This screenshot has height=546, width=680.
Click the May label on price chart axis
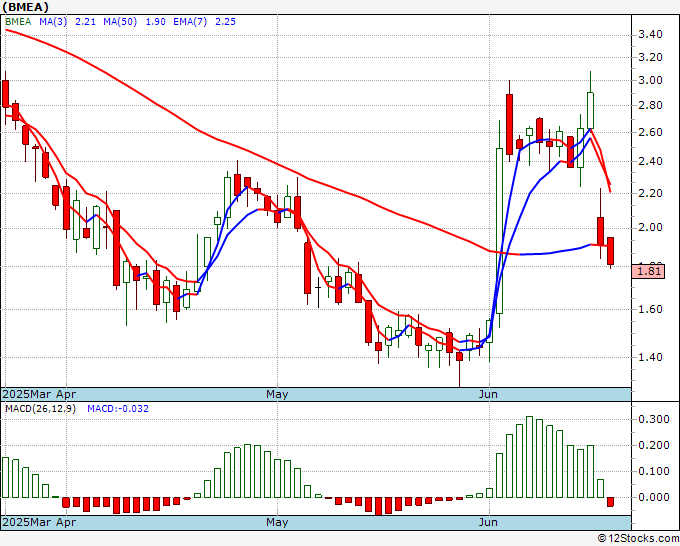click(x=277, y=394)
